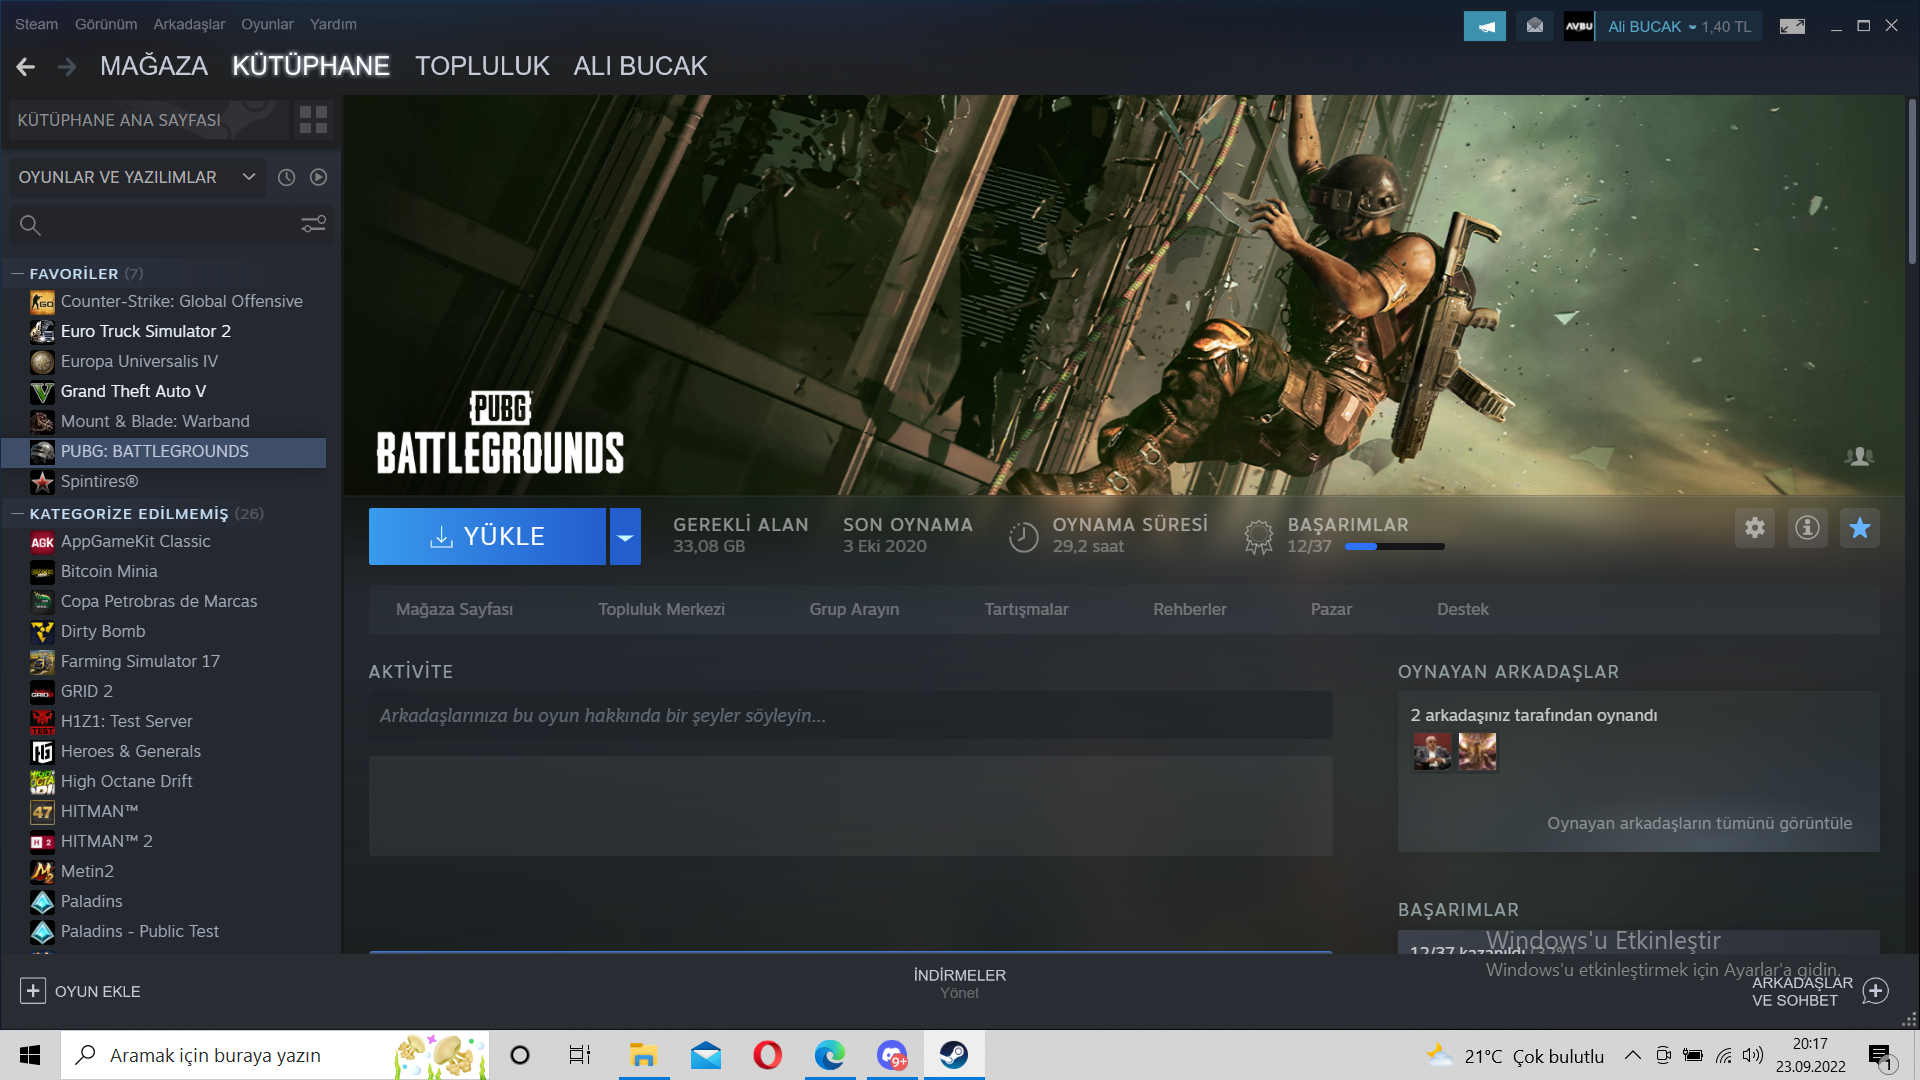Open File Explorer from taskbar

pos(643,1055)
